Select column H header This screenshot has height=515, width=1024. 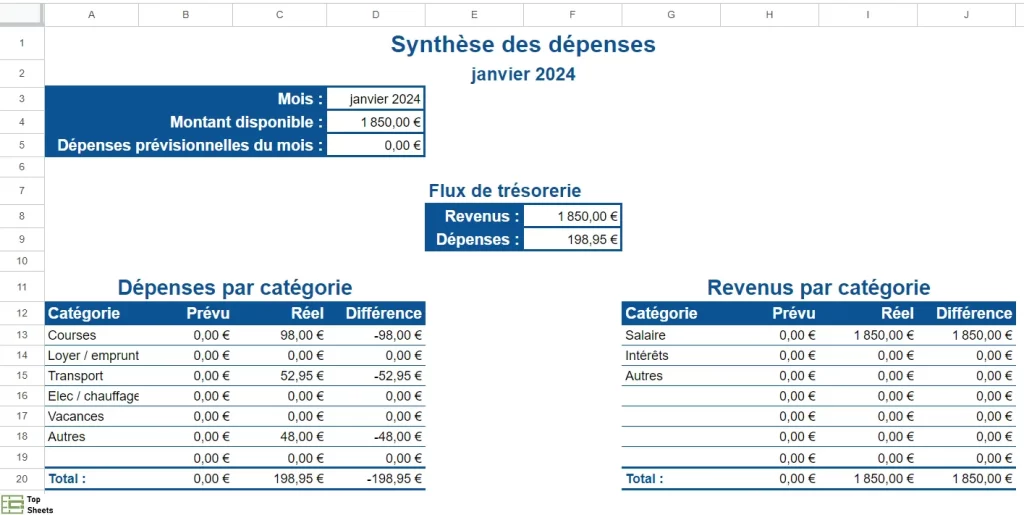click(x=769, y=14)
